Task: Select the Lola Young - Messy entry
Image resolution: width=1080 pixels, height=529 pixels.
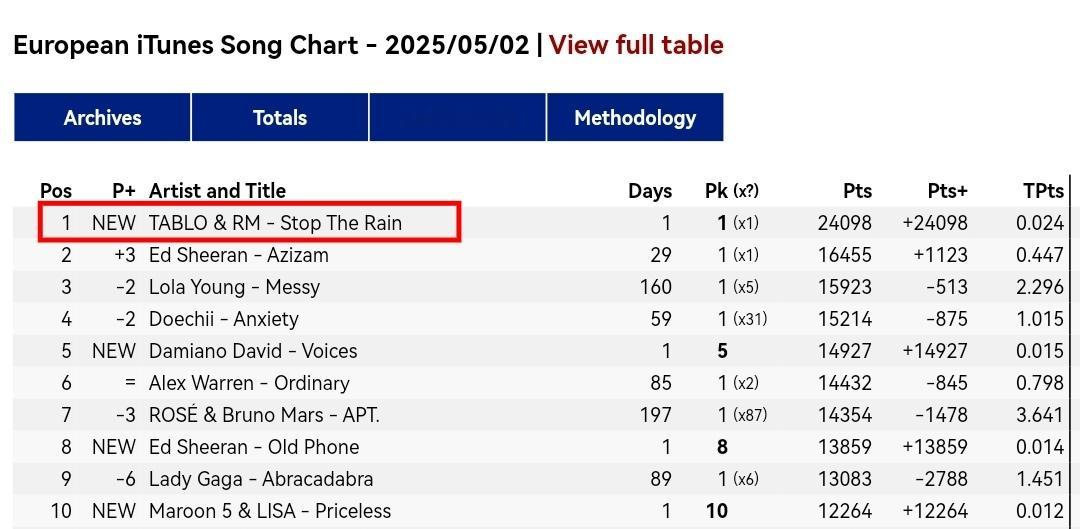Action: [x=234, y=287]
